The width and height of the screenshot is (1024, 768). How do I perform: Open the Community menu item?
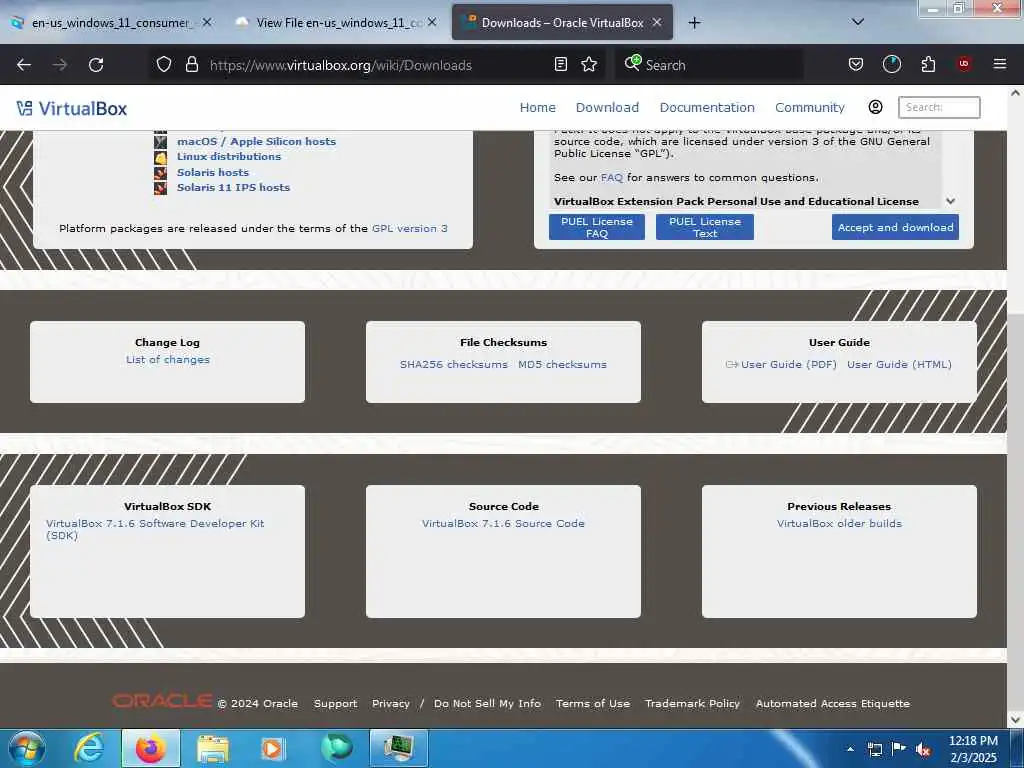point(810,108)
